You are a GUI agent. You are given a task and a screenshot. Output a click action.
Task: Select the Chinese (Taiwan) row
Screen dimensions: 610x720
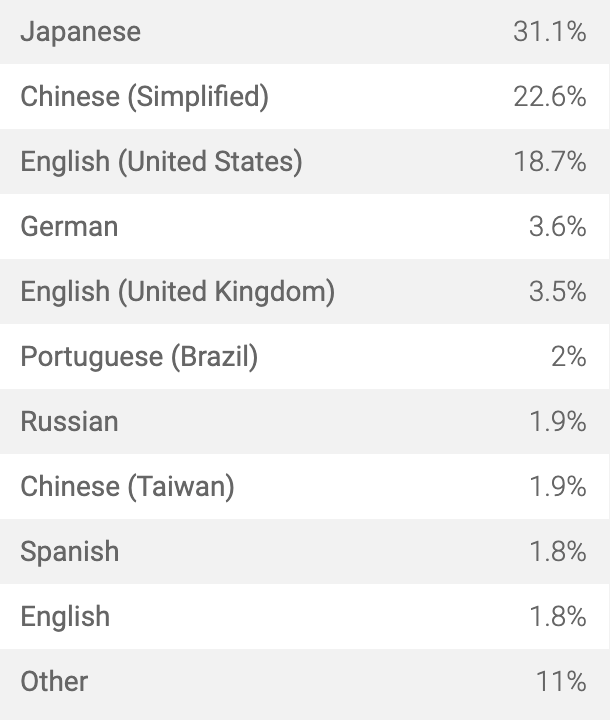pyautogui.click(x=305, y=486)
